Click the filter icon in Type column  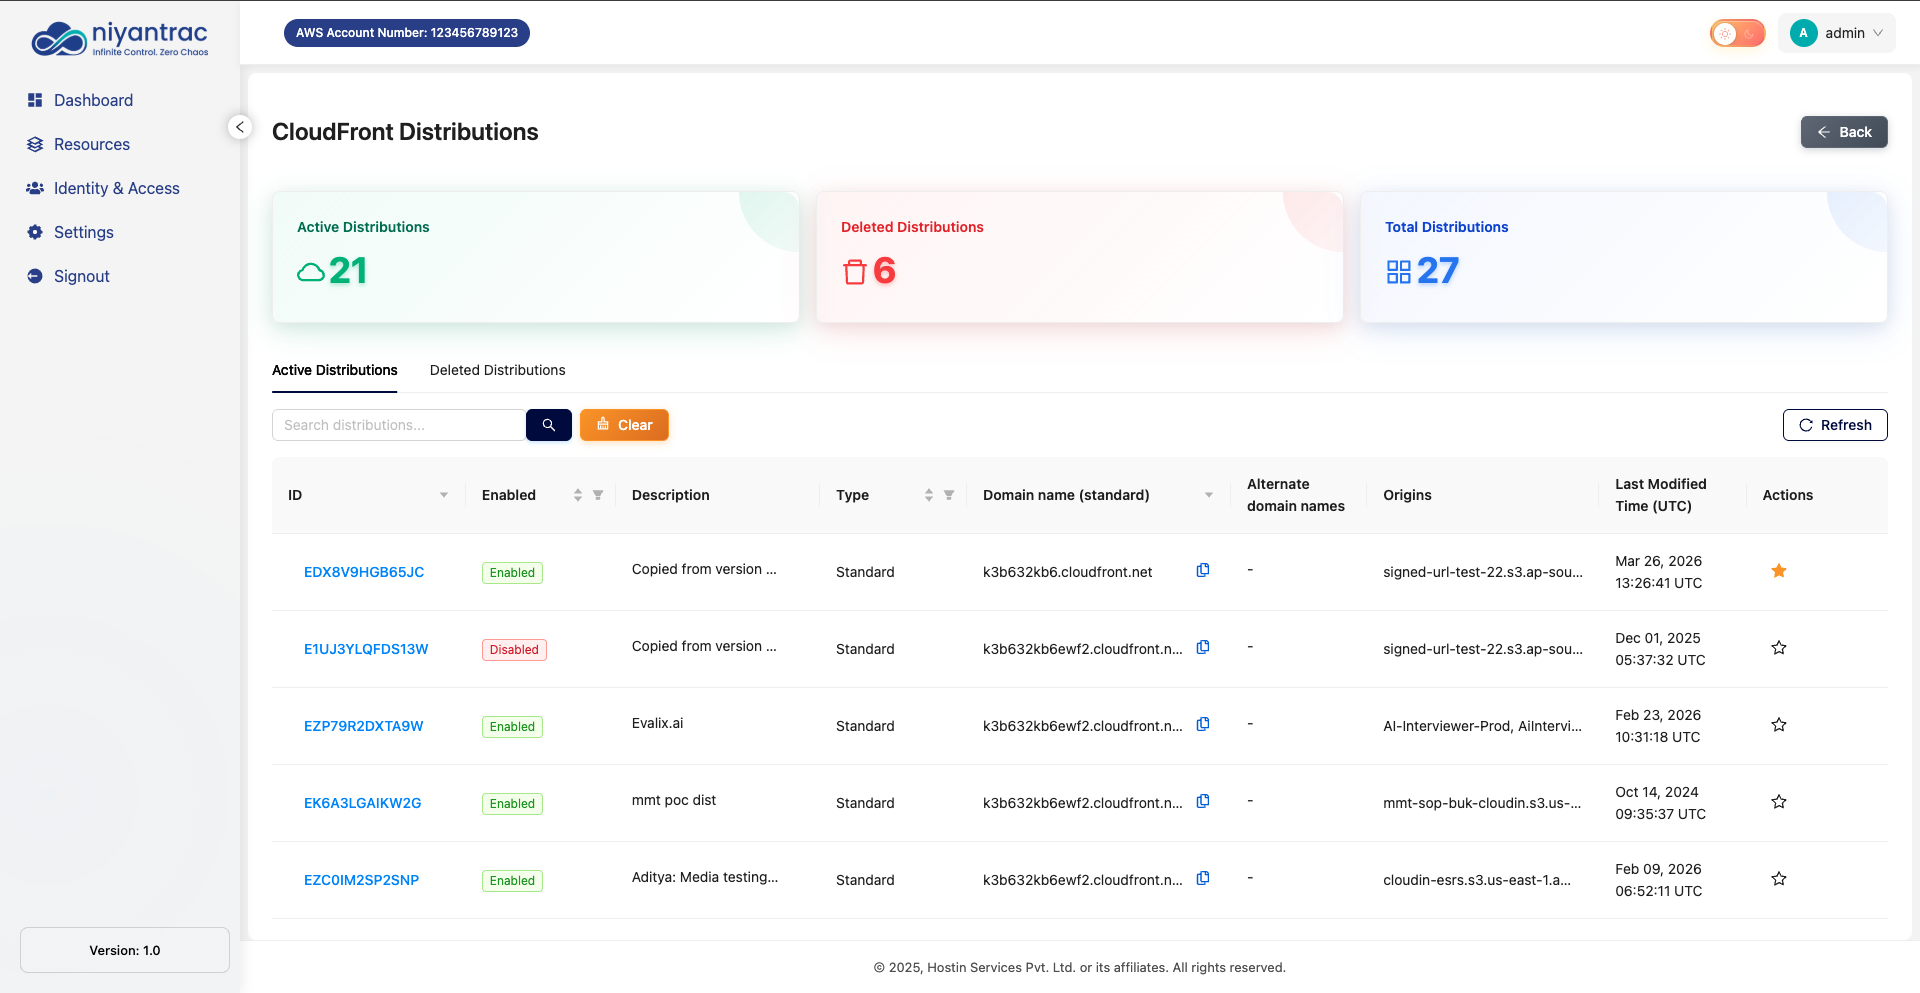pos(949,495)
